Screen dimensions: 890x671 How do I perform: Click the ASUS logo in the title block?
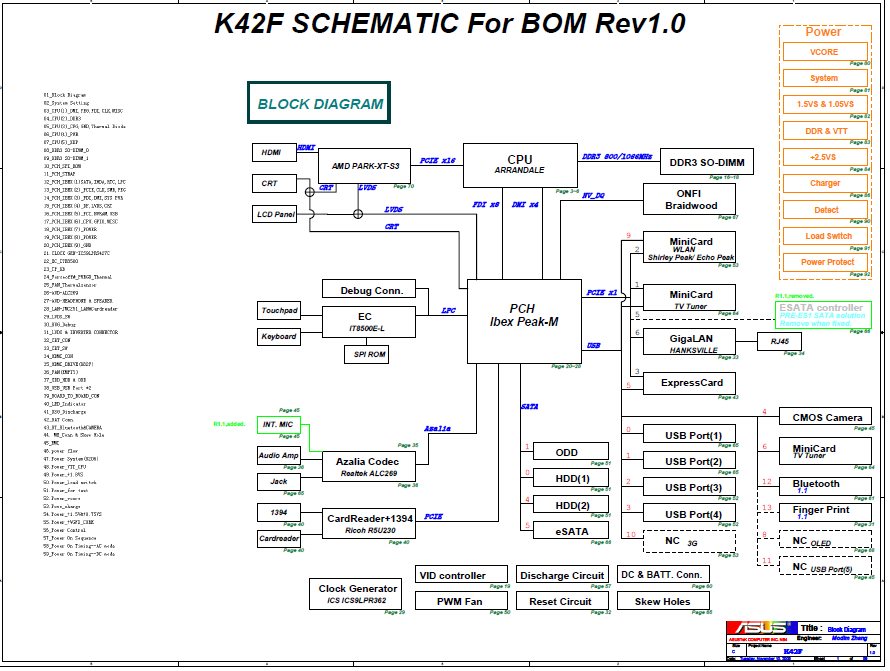(761, 628)
